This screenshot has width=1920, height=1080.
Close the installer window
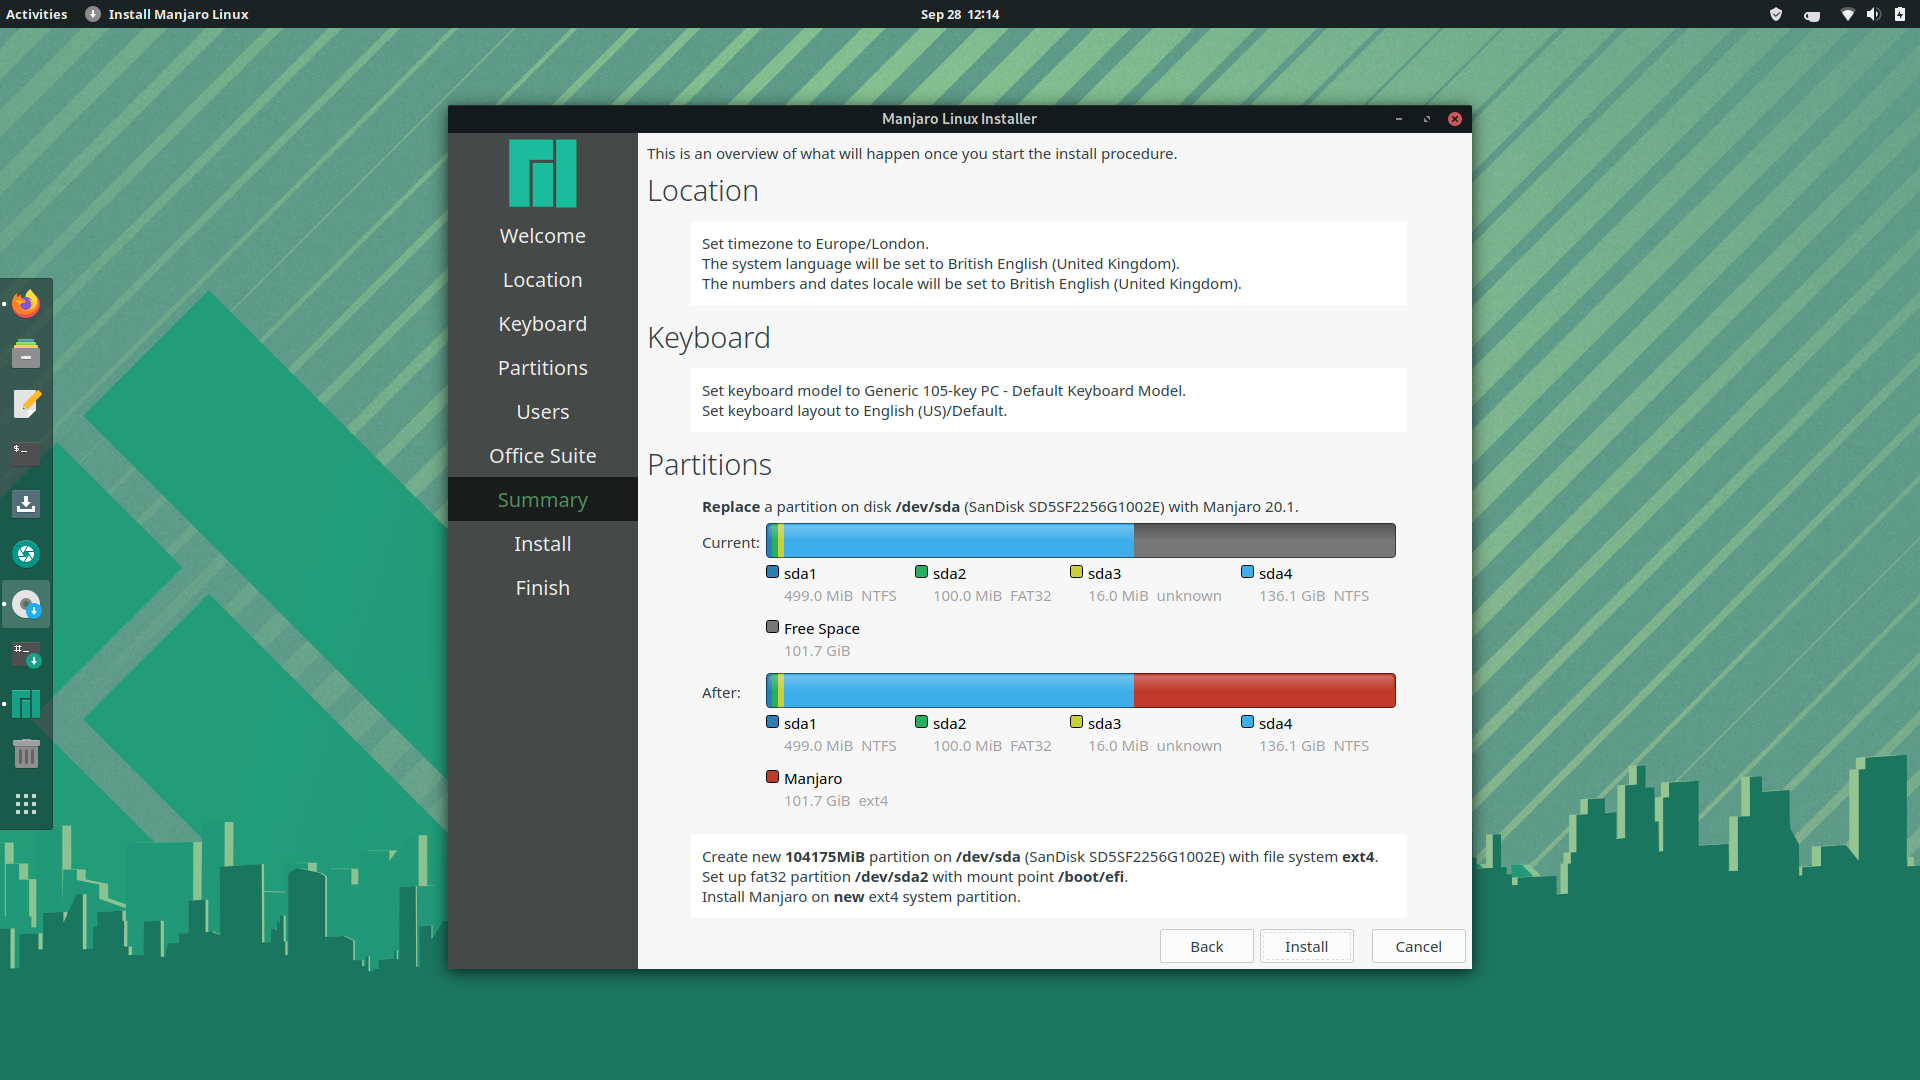[x=1455, y=119]
